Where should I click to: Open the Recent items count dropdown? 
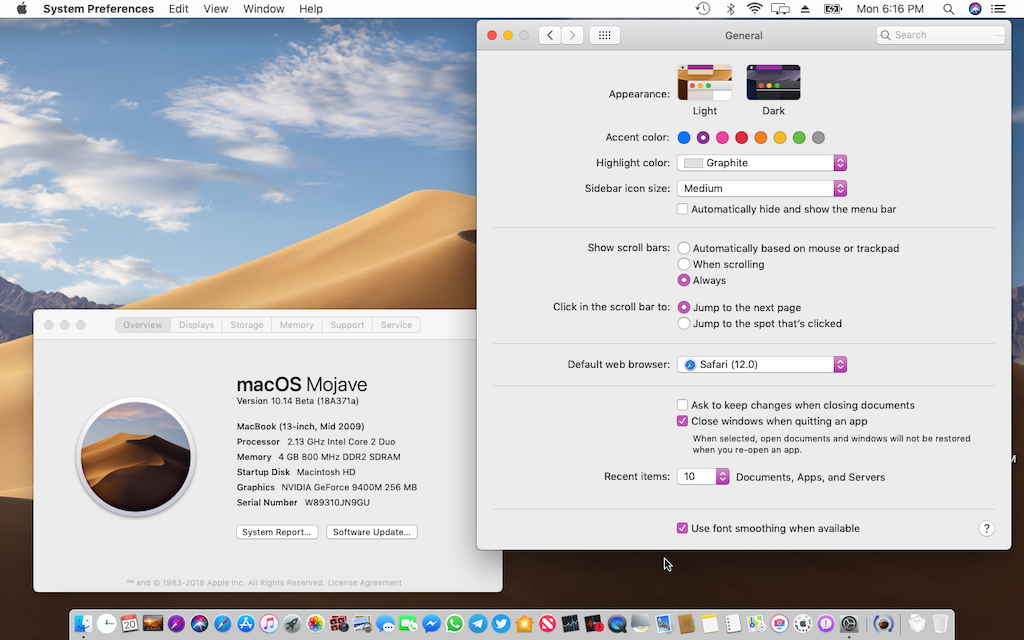point(703,477)
